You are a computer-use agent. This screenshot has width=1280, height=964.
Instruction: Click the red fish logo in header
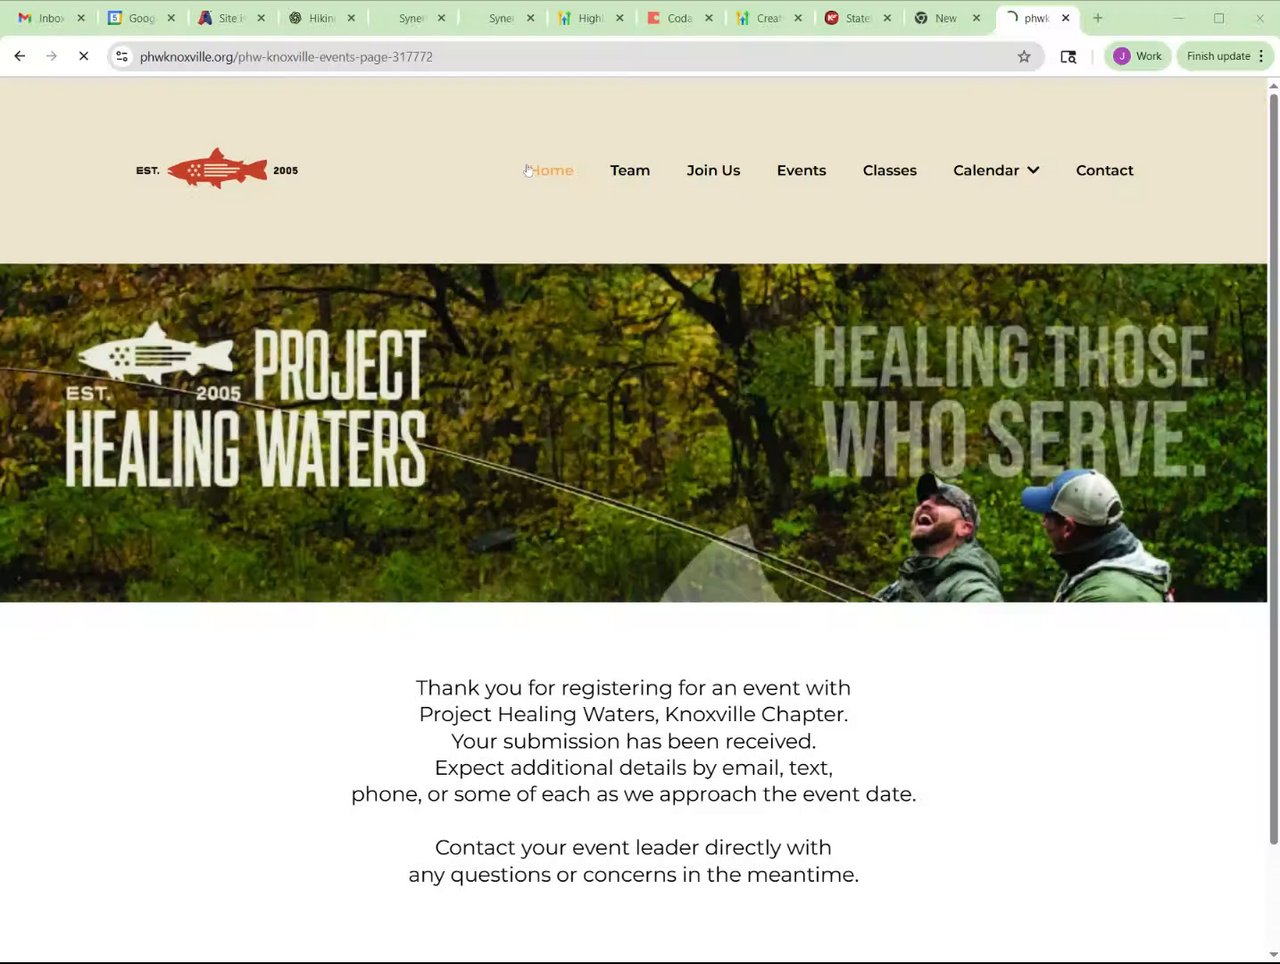[217, 169]
